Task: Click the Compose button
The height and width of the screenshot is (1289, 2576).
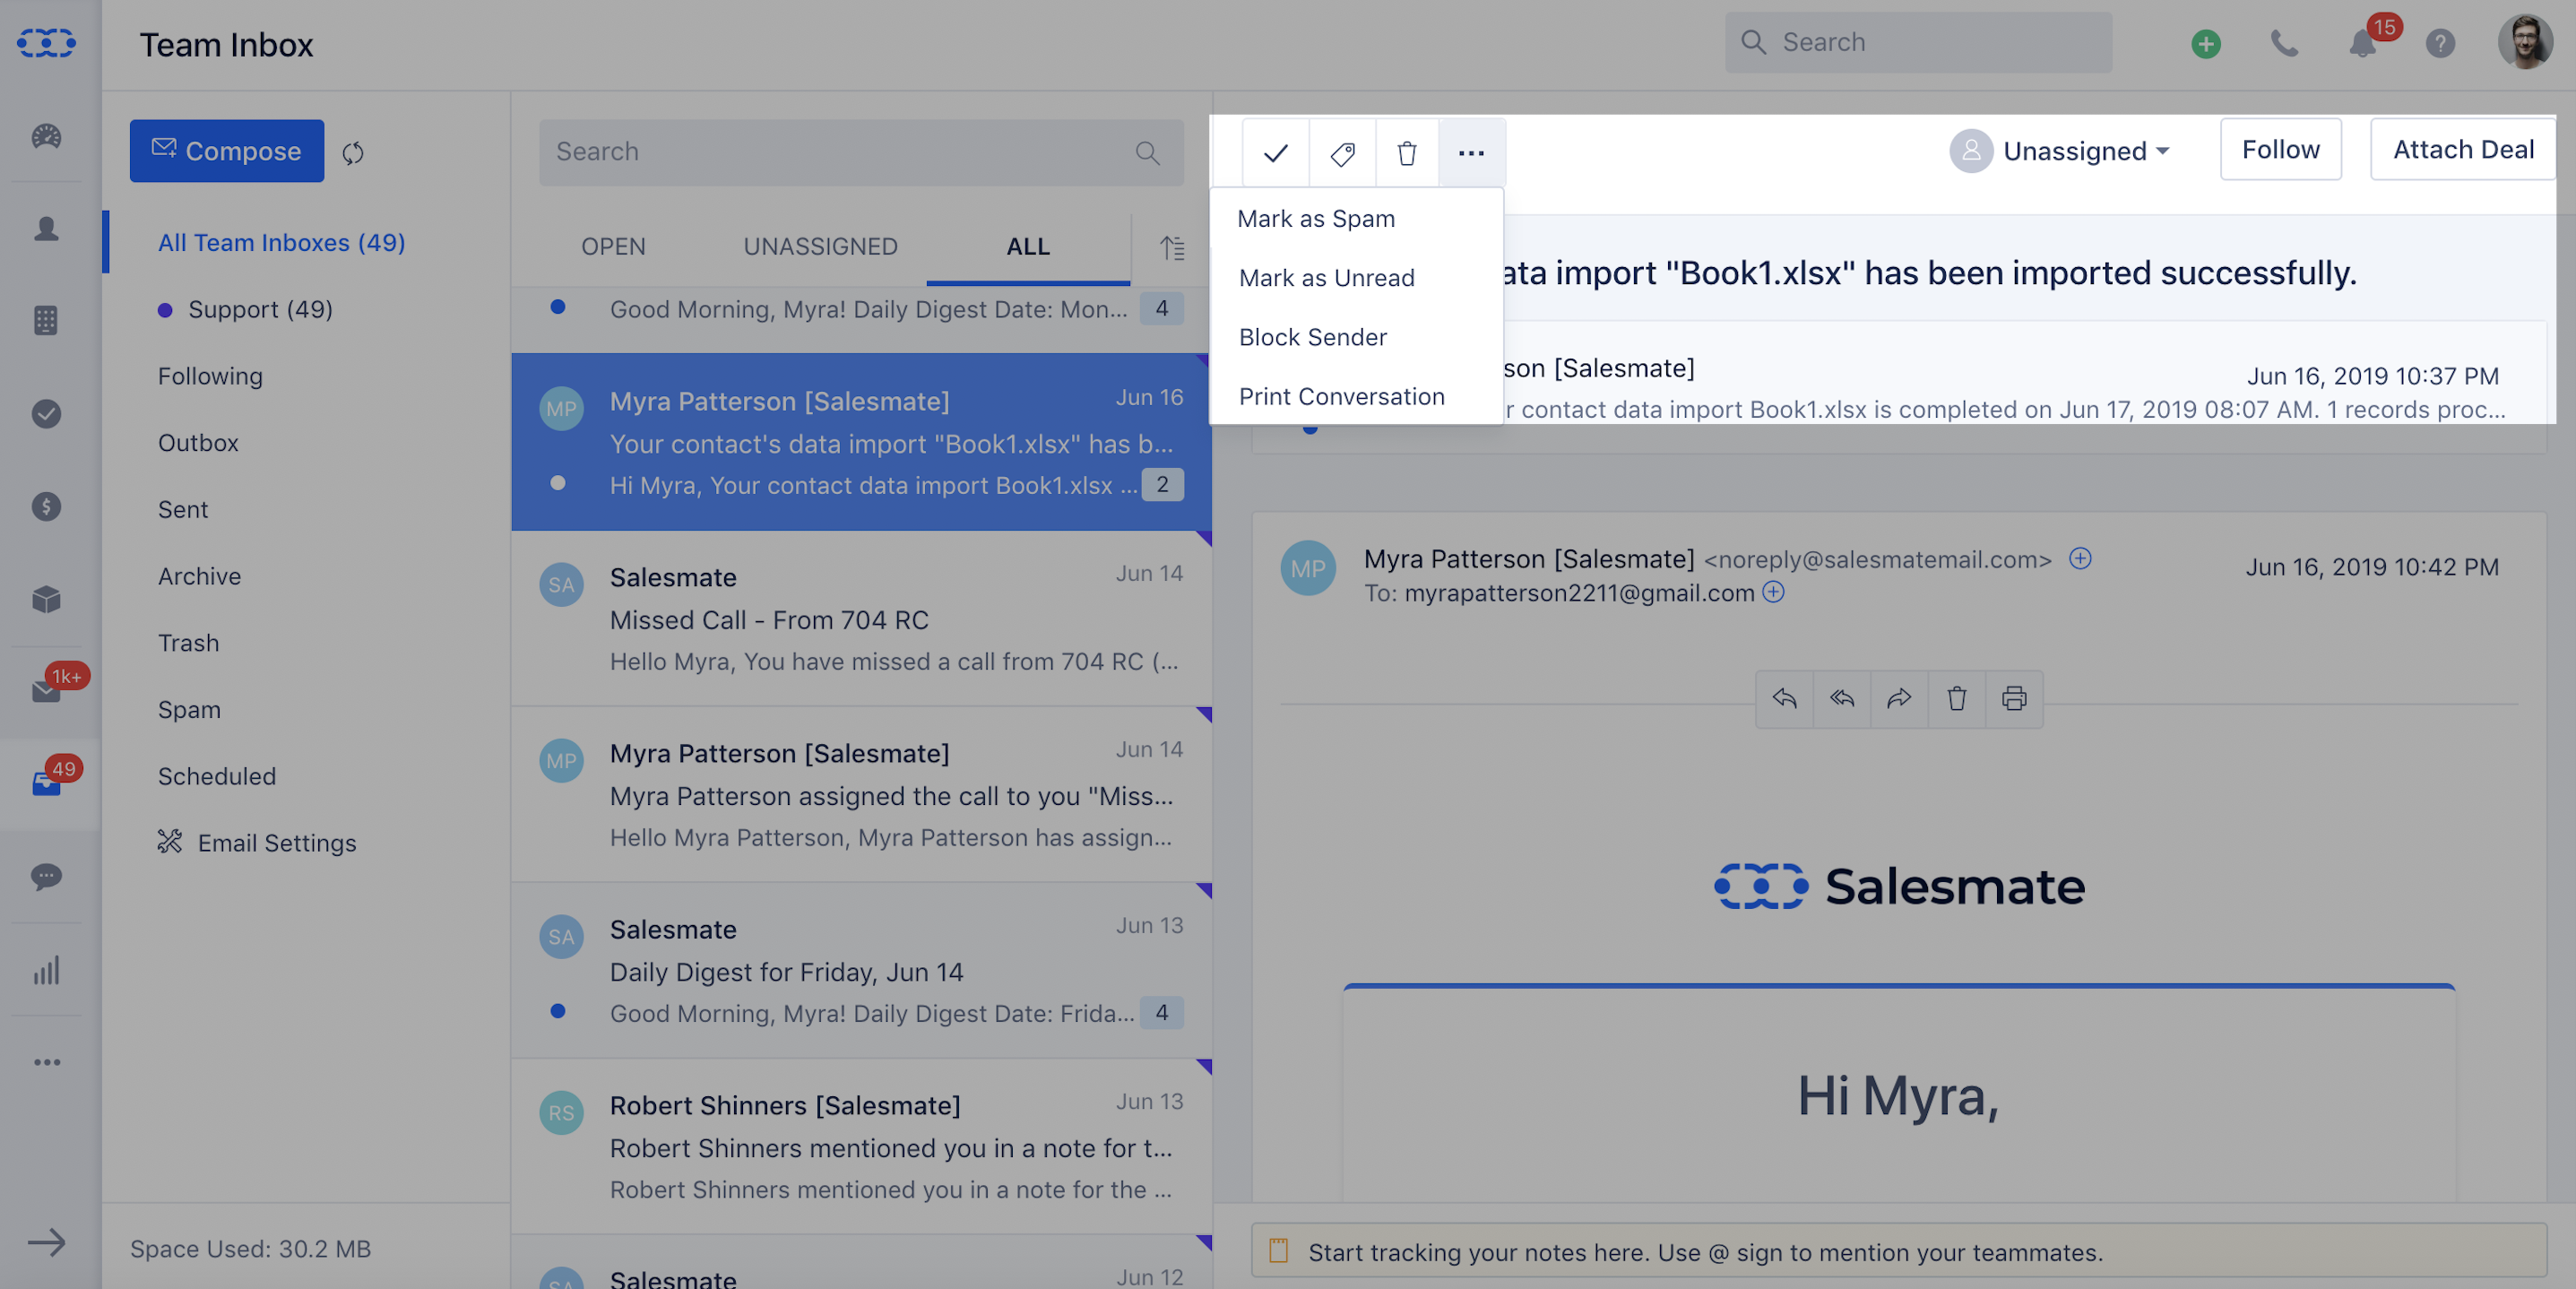Action: [227, 151]
